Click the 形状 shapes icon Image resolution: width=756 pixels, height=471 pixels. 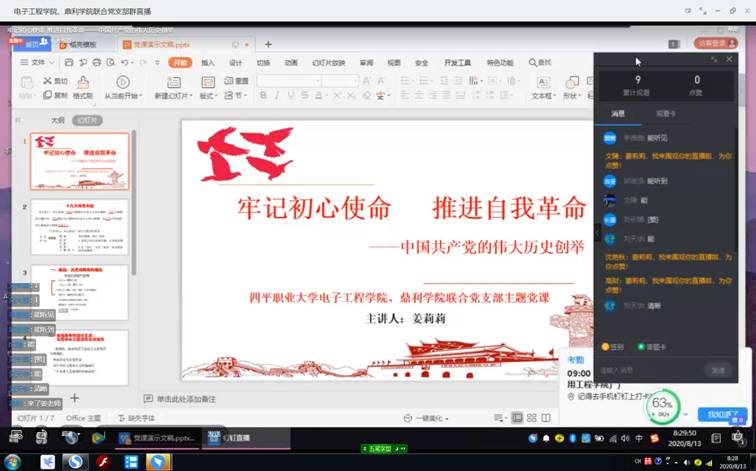572,82
